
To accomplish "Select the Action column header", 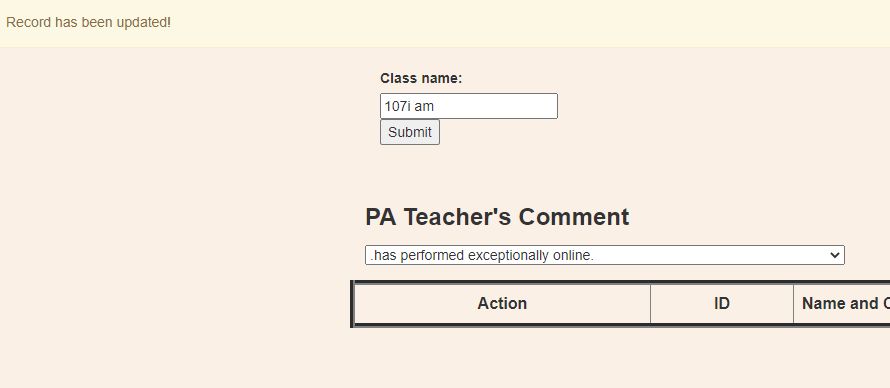I will (502, 303).
